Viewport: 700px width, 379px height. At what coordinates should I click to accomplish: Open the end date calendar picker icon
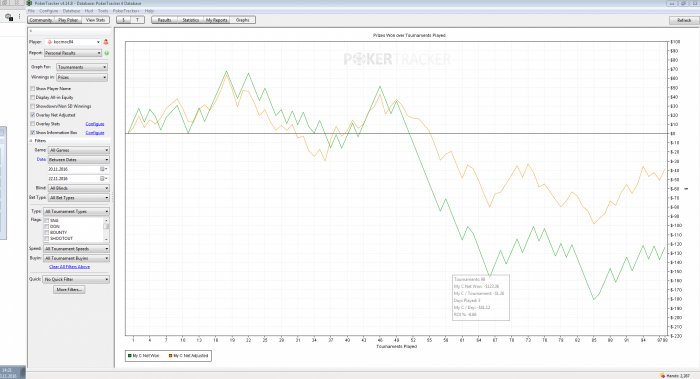click(x=103, y=179)
